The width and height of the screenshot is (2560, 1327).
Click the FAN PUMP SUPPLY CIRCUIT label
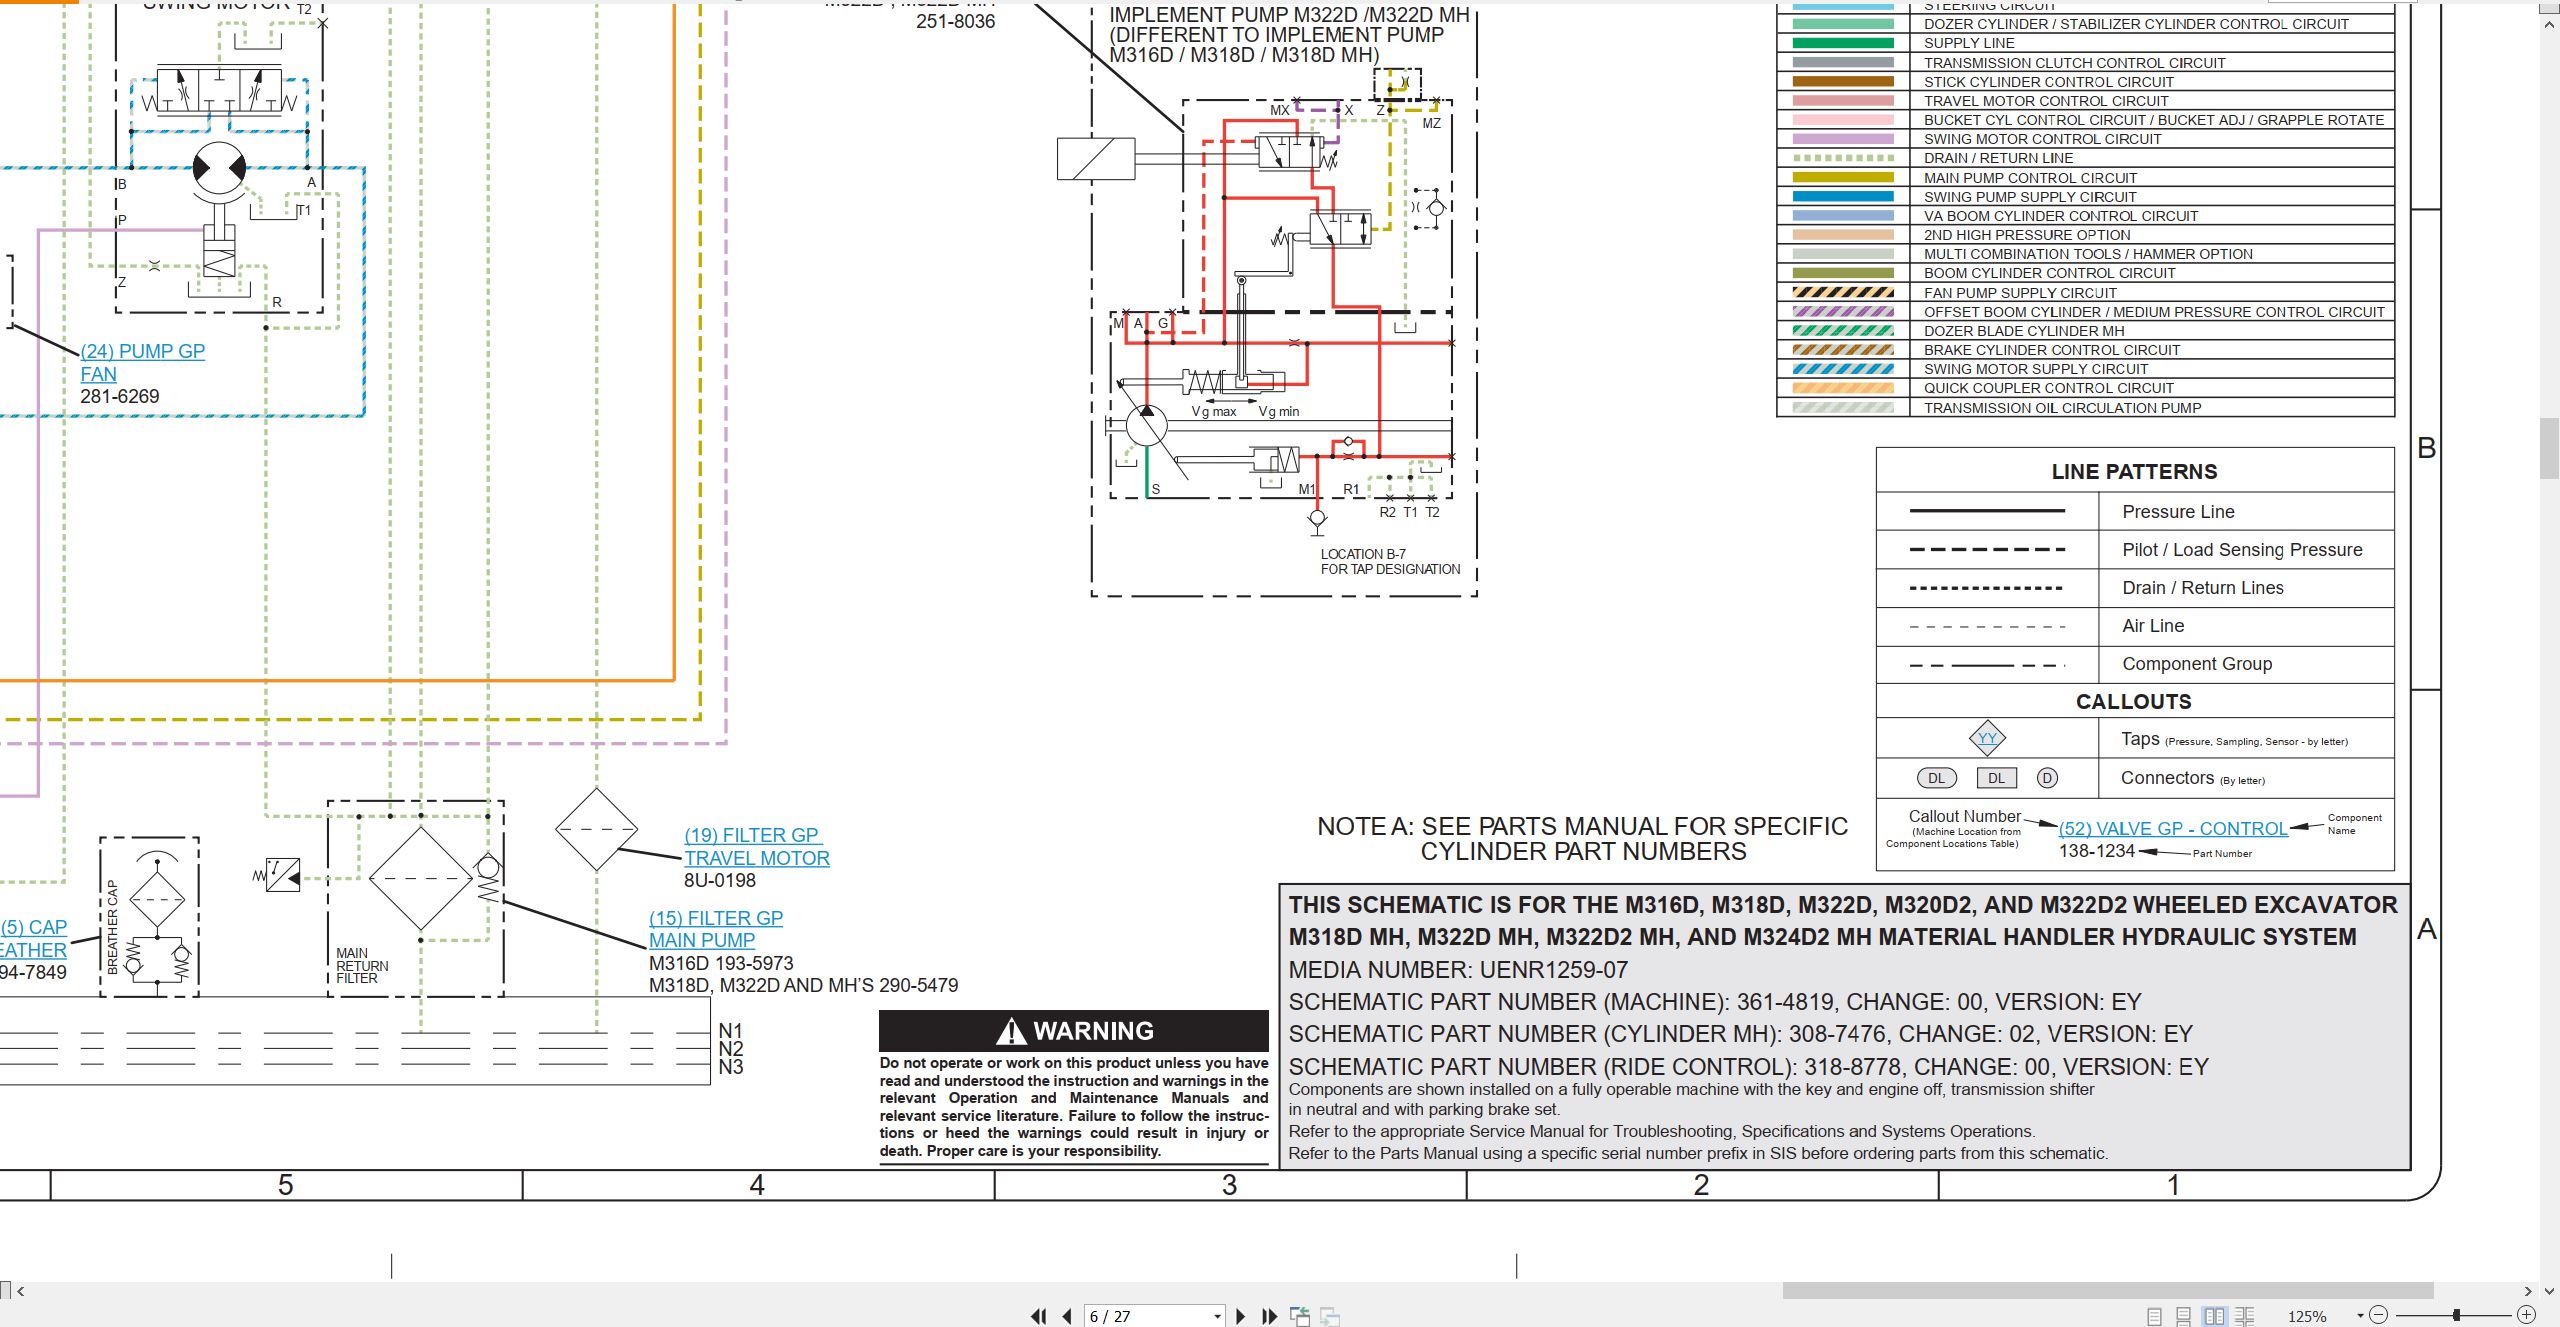2020,293
